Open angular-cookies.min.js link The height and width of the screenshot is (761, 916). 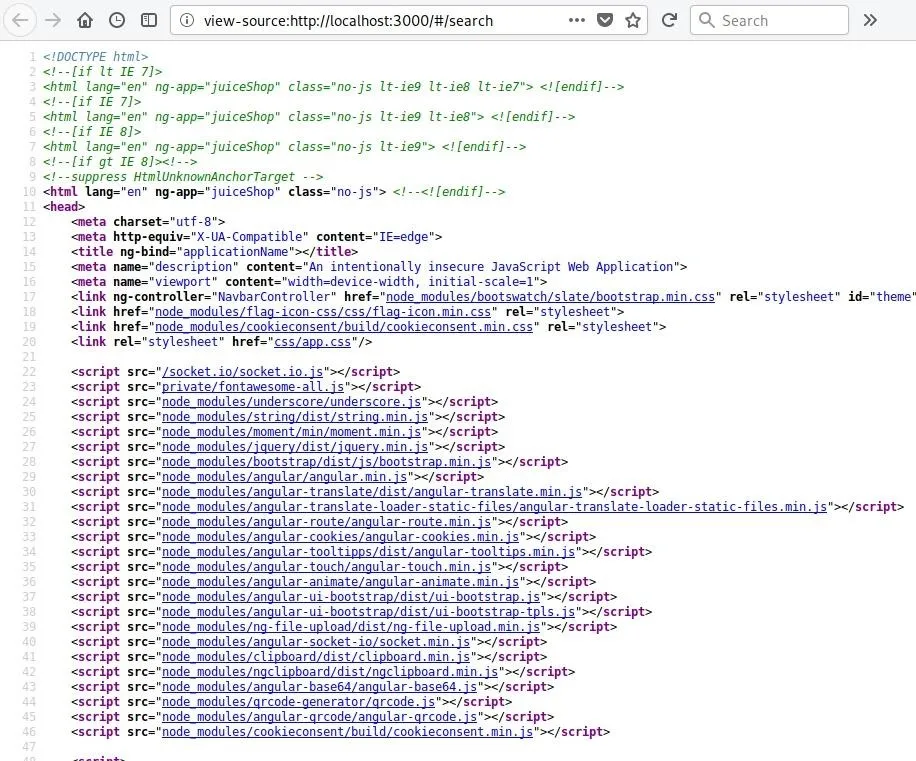coord(341,537)
